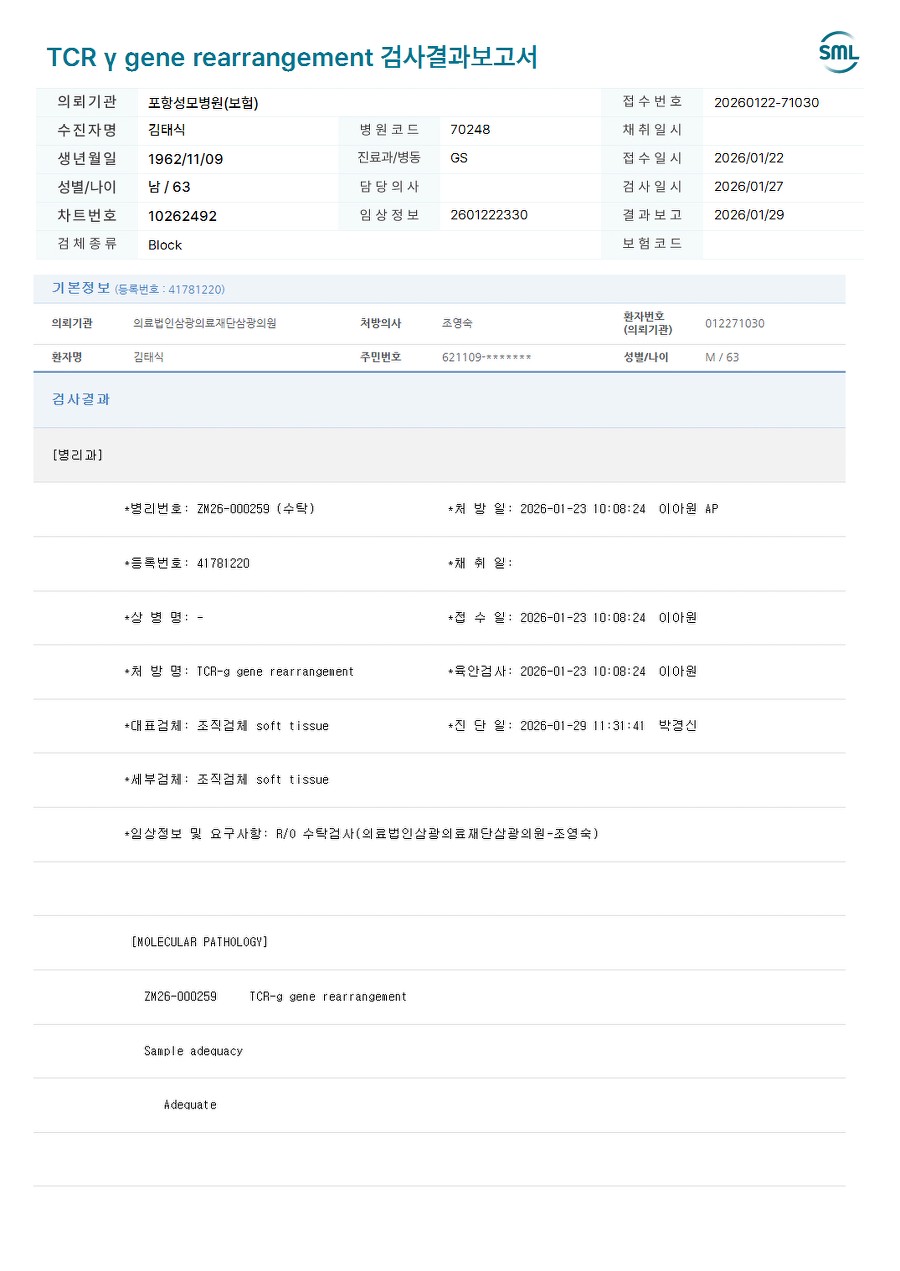
Task: Select diagnosis date line with 박경신
Action: tap(572, 725)
